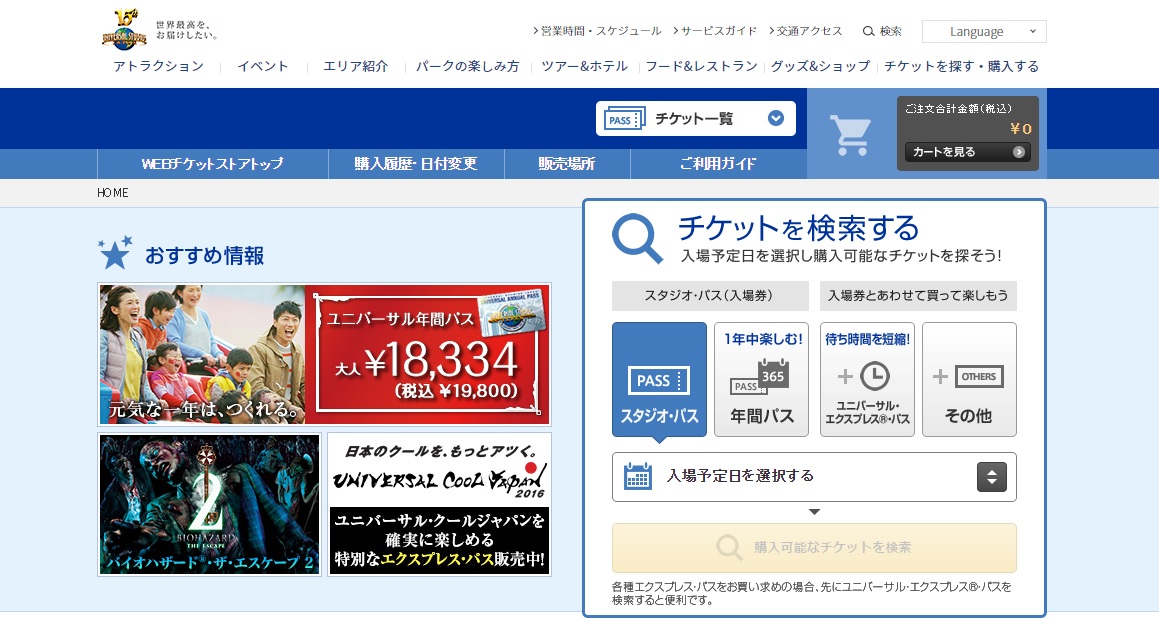The width and height of the screenshot is (1159, 619).
Task: Open the shopping cart icon
Action: tap(849, 135)
